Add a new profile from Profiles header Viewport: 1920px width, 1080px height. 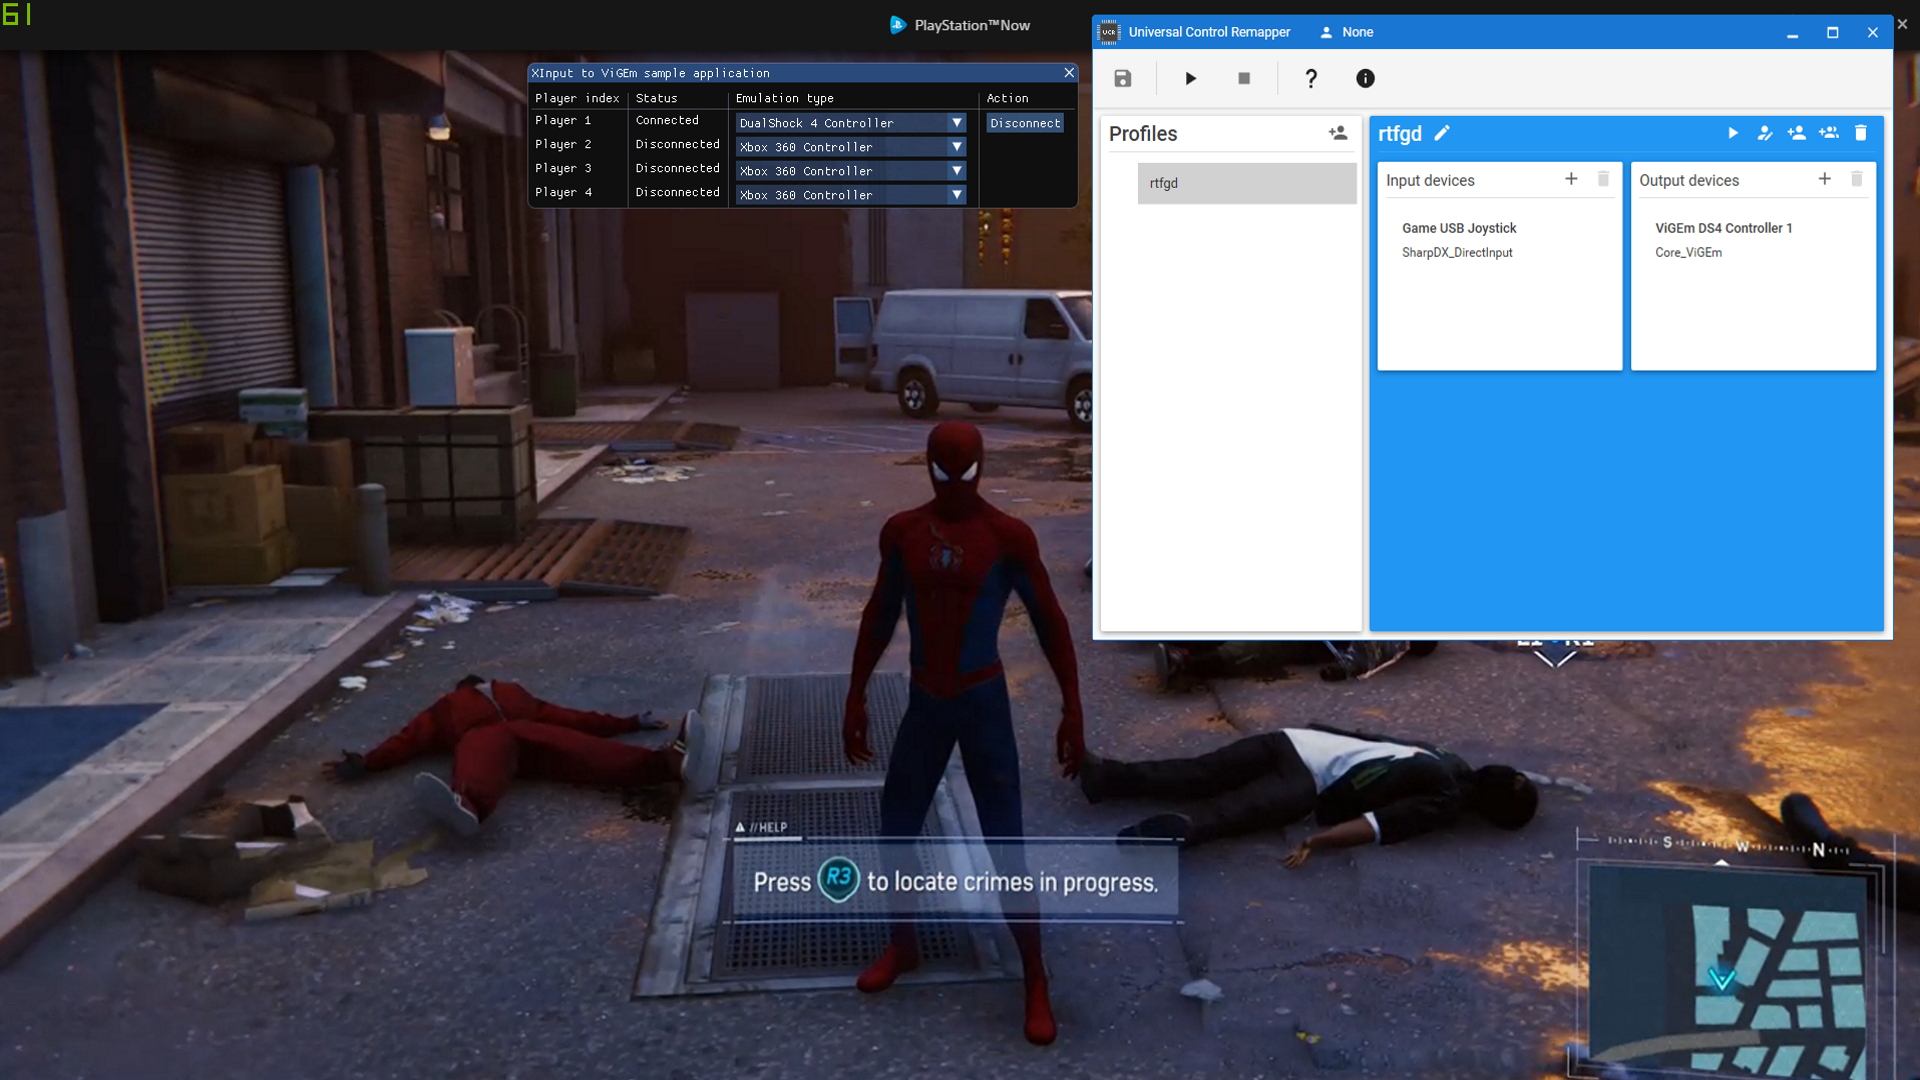point(1338,133)
